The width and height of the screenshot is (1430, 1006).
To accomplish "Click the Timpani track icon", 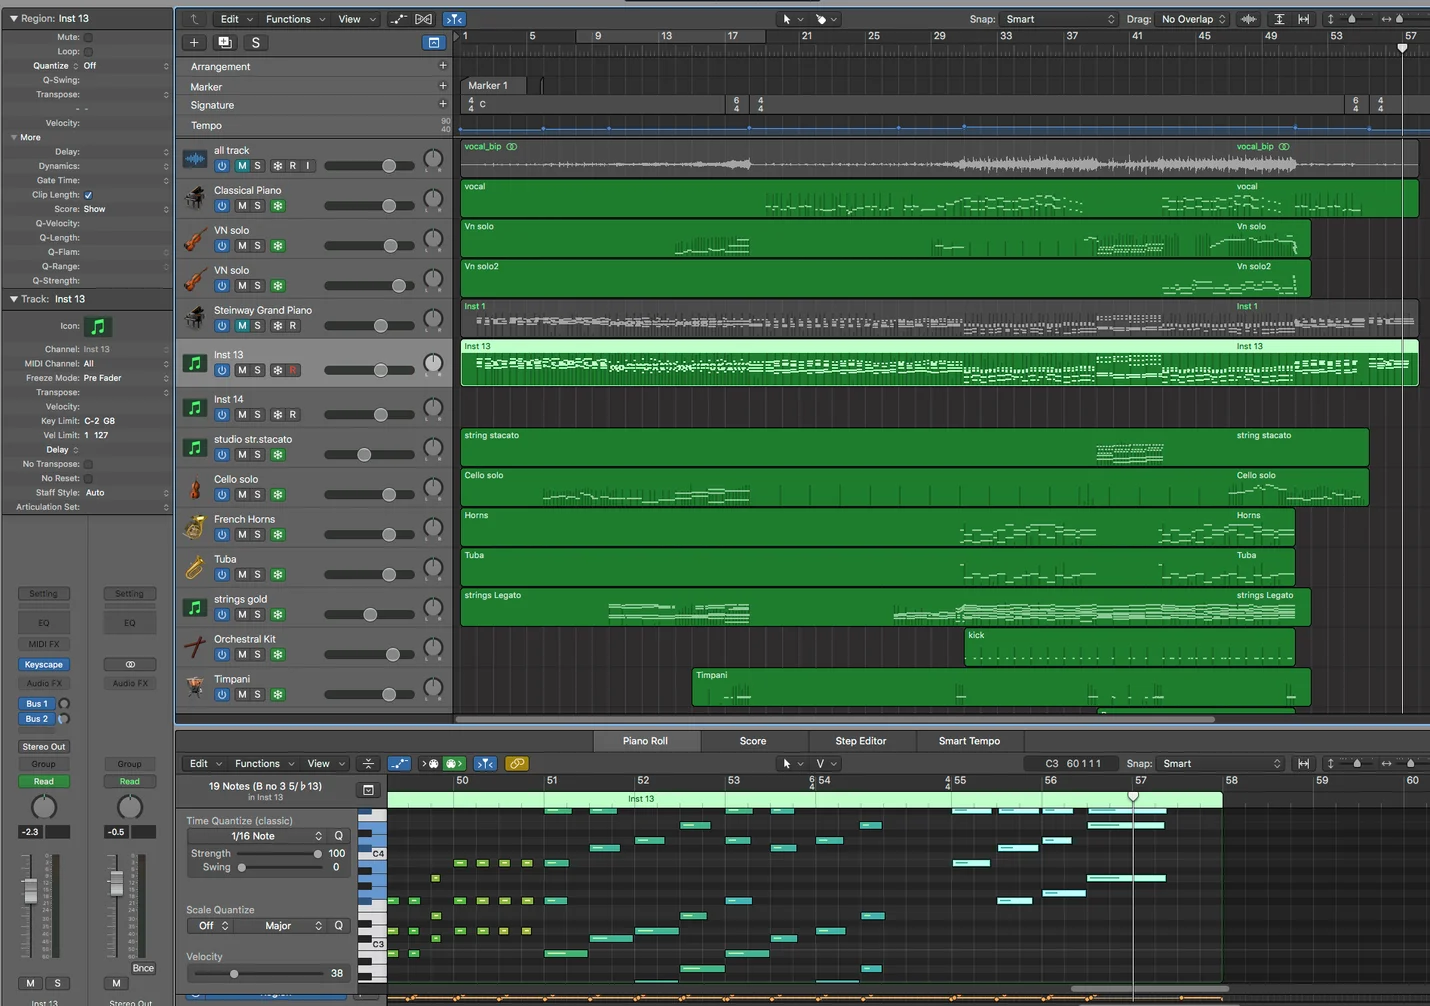I will pos(195,688).
